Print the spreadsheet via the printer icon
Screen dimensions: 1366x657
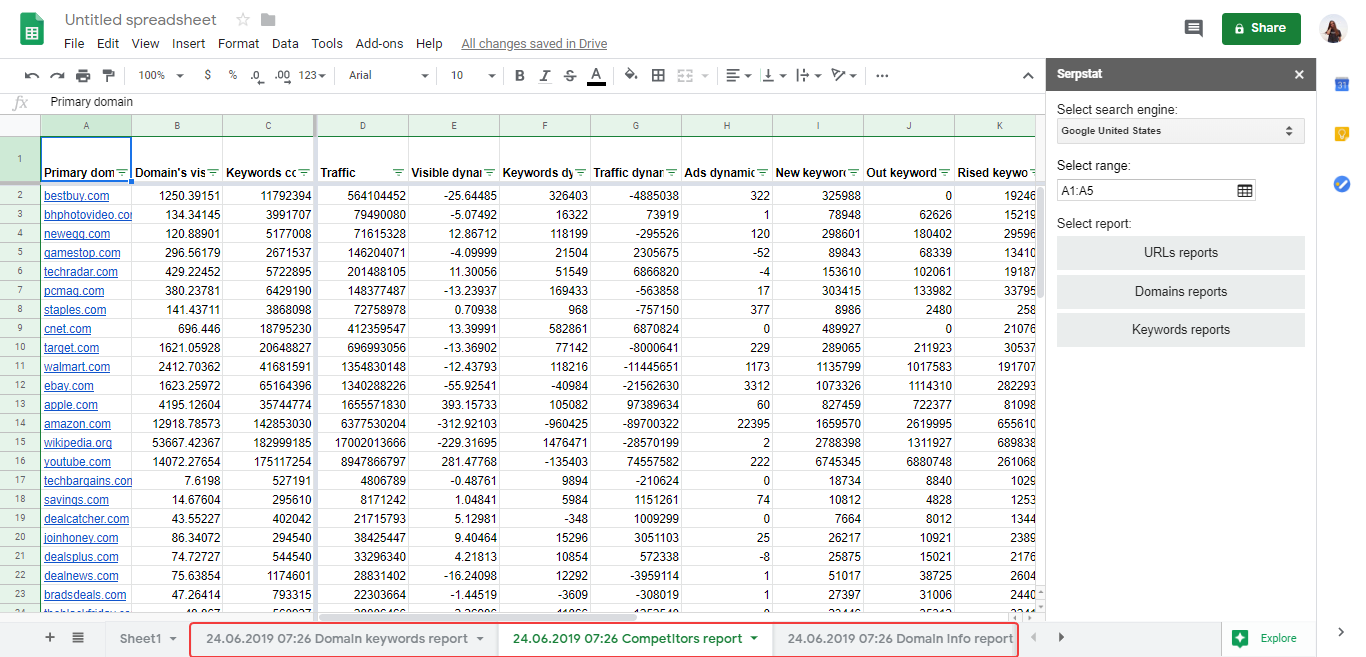[83, 75]
